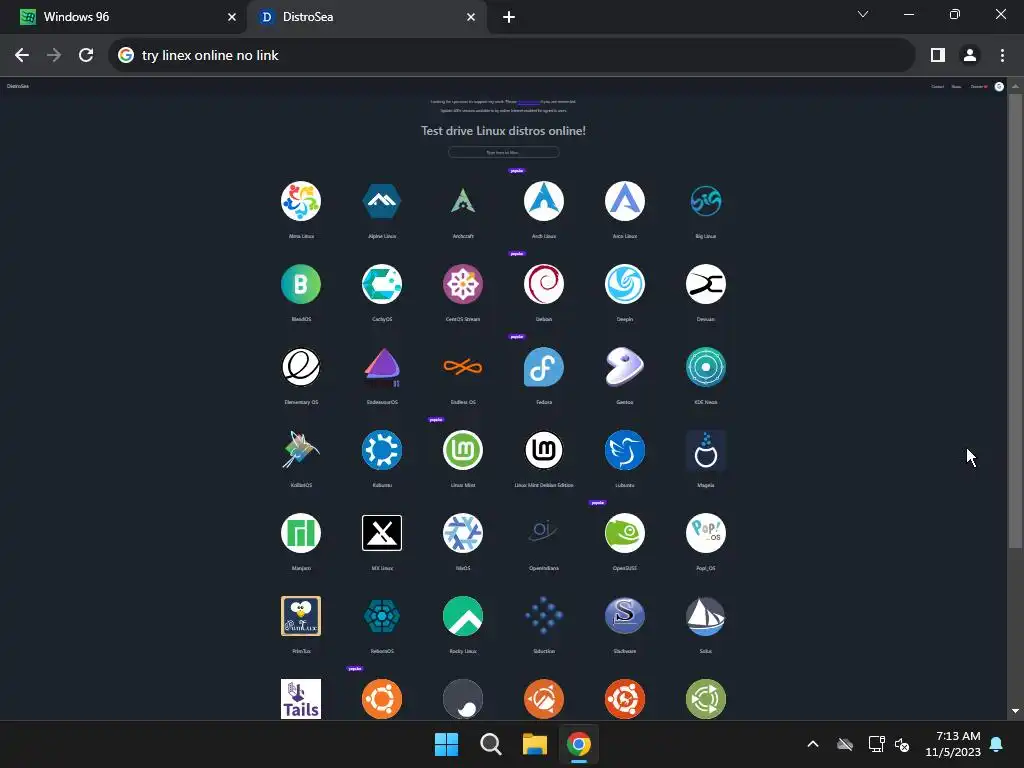Select the OpenSUSE chameleon icon
The image size is (1024, 768).
(625, 533)
